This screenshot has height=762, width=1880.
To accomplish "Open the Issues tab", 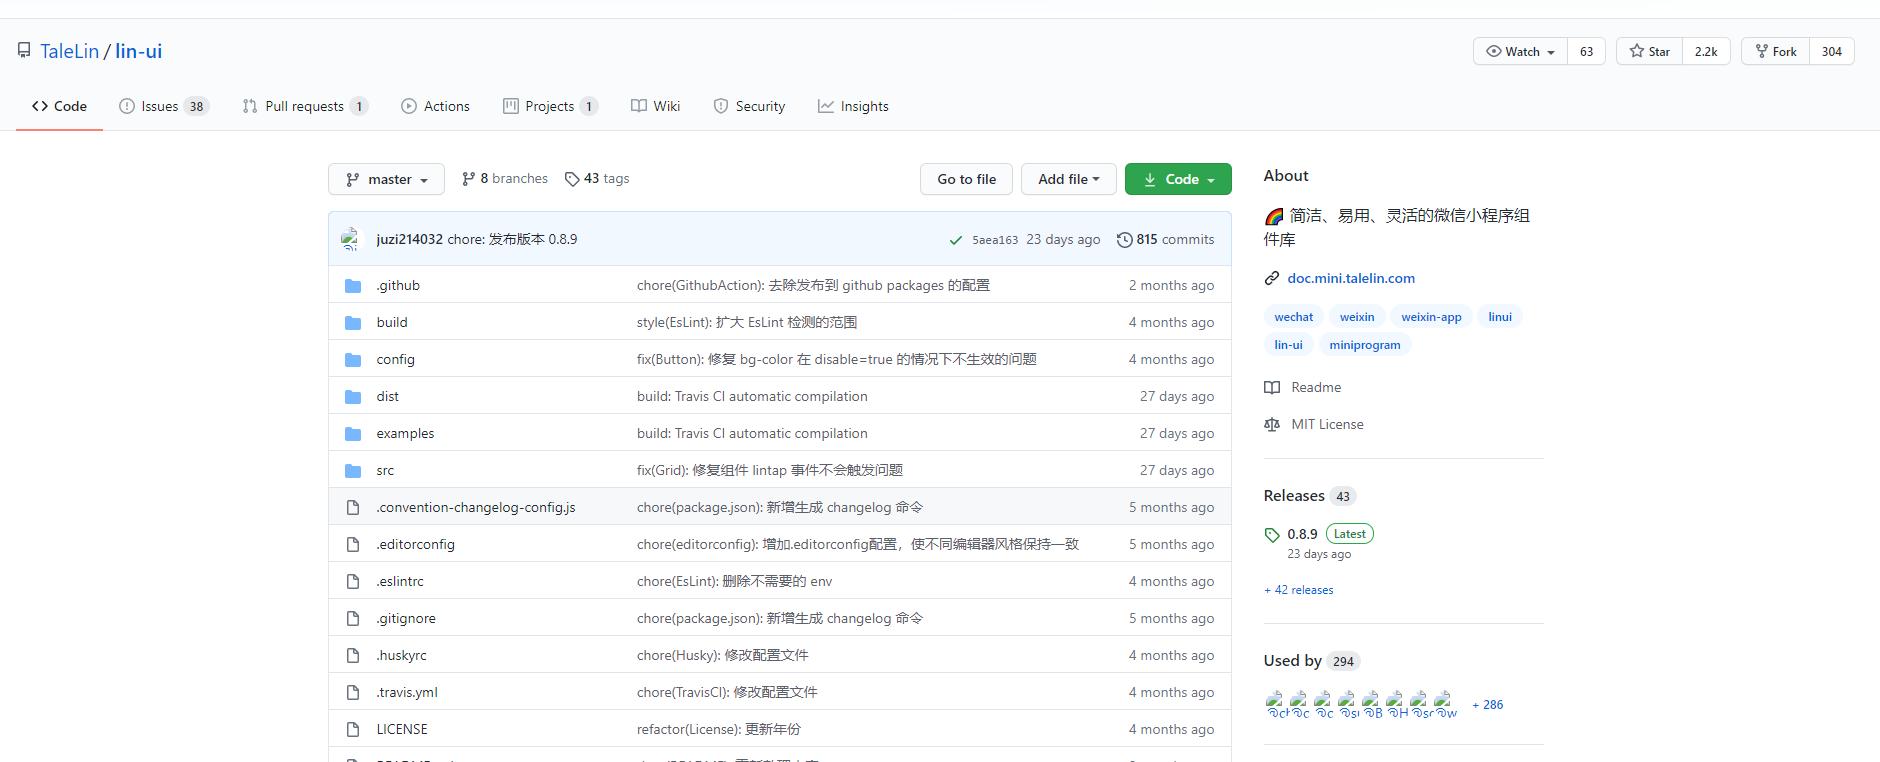I will (x=164, y=106).
